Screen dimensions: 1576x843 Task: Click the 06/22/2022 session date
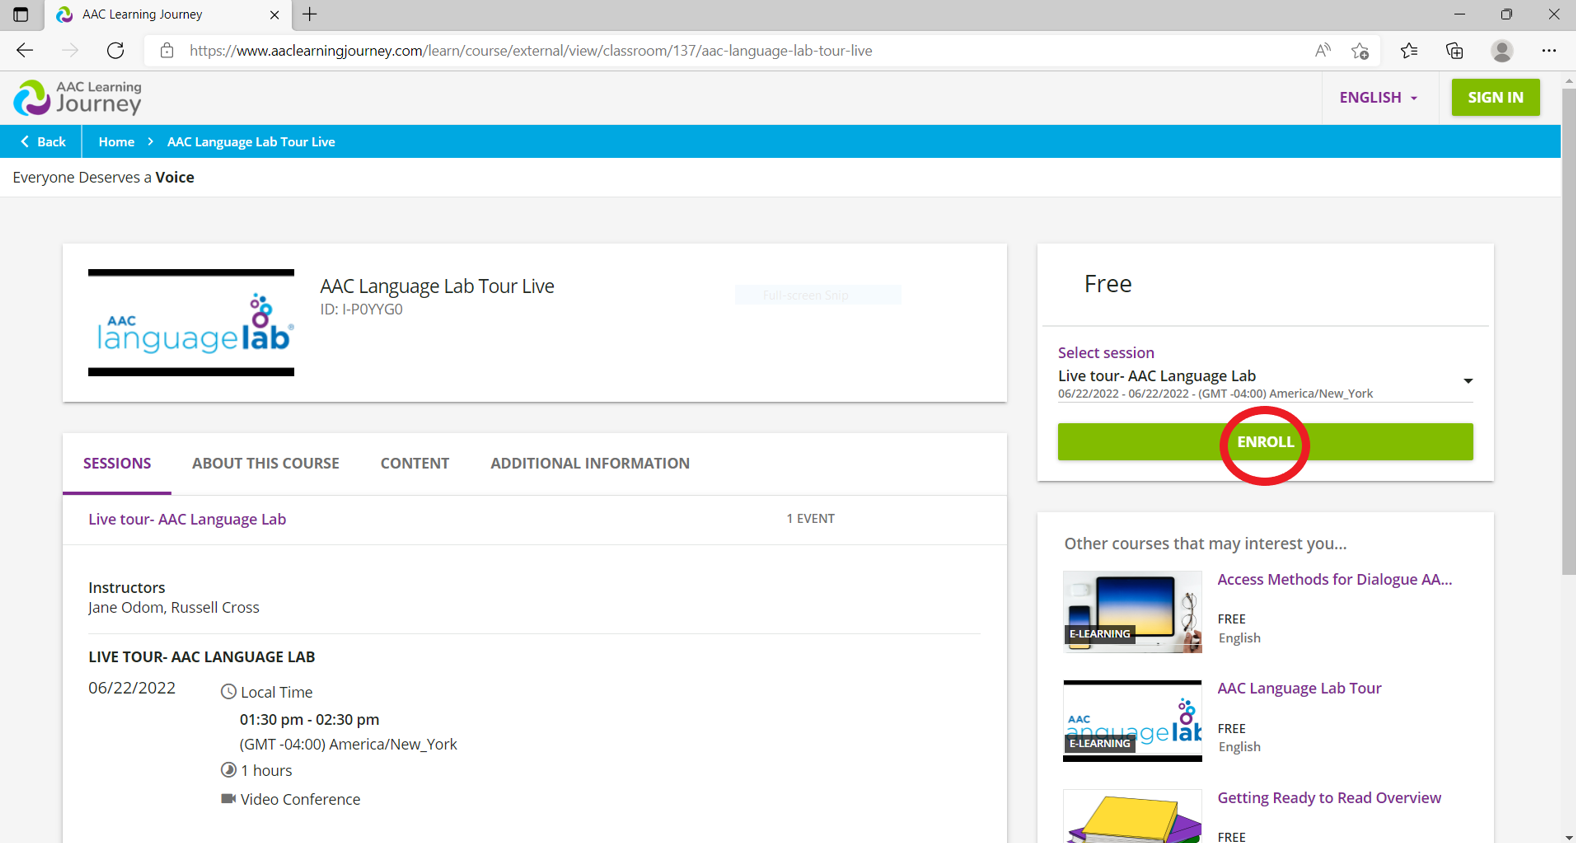(x=132, y=688)
